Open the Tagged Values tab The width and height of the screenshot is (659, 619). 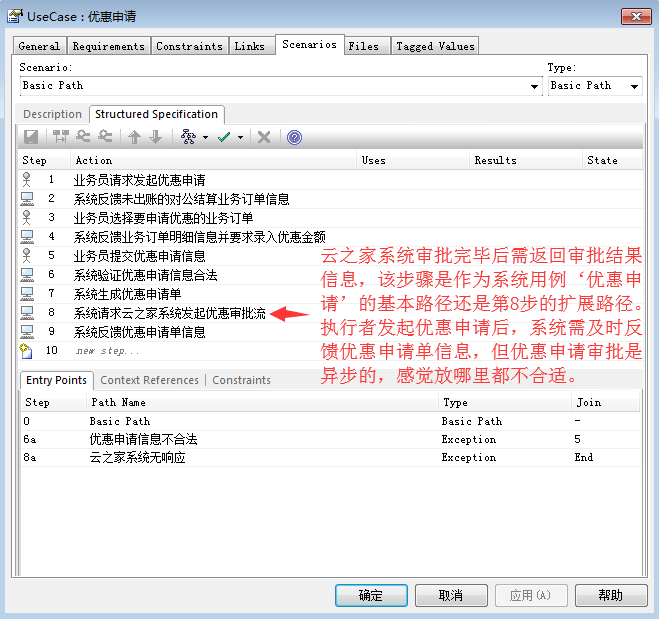(x=435, y=46)
